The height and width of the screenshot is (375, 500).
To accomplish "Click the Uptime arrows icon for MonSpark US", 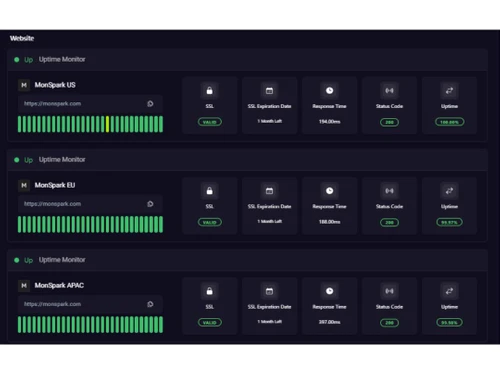I will [x=449, y=91].
